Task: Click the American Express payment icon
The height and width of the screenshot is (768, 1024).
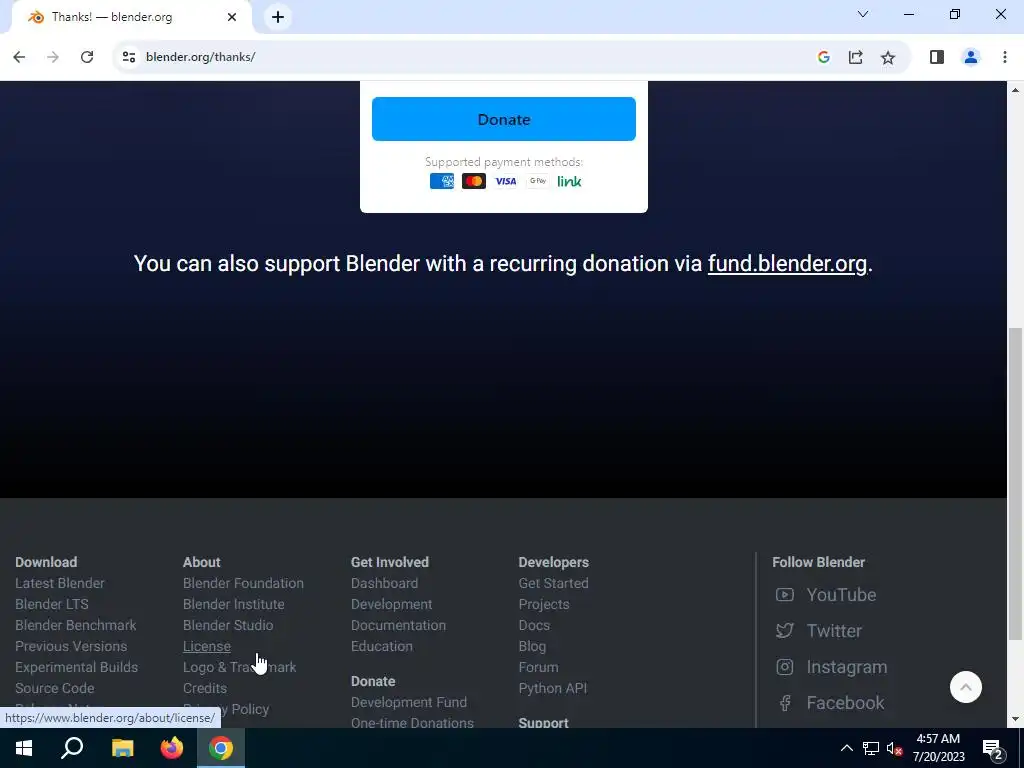Action: tap(441, 181)
